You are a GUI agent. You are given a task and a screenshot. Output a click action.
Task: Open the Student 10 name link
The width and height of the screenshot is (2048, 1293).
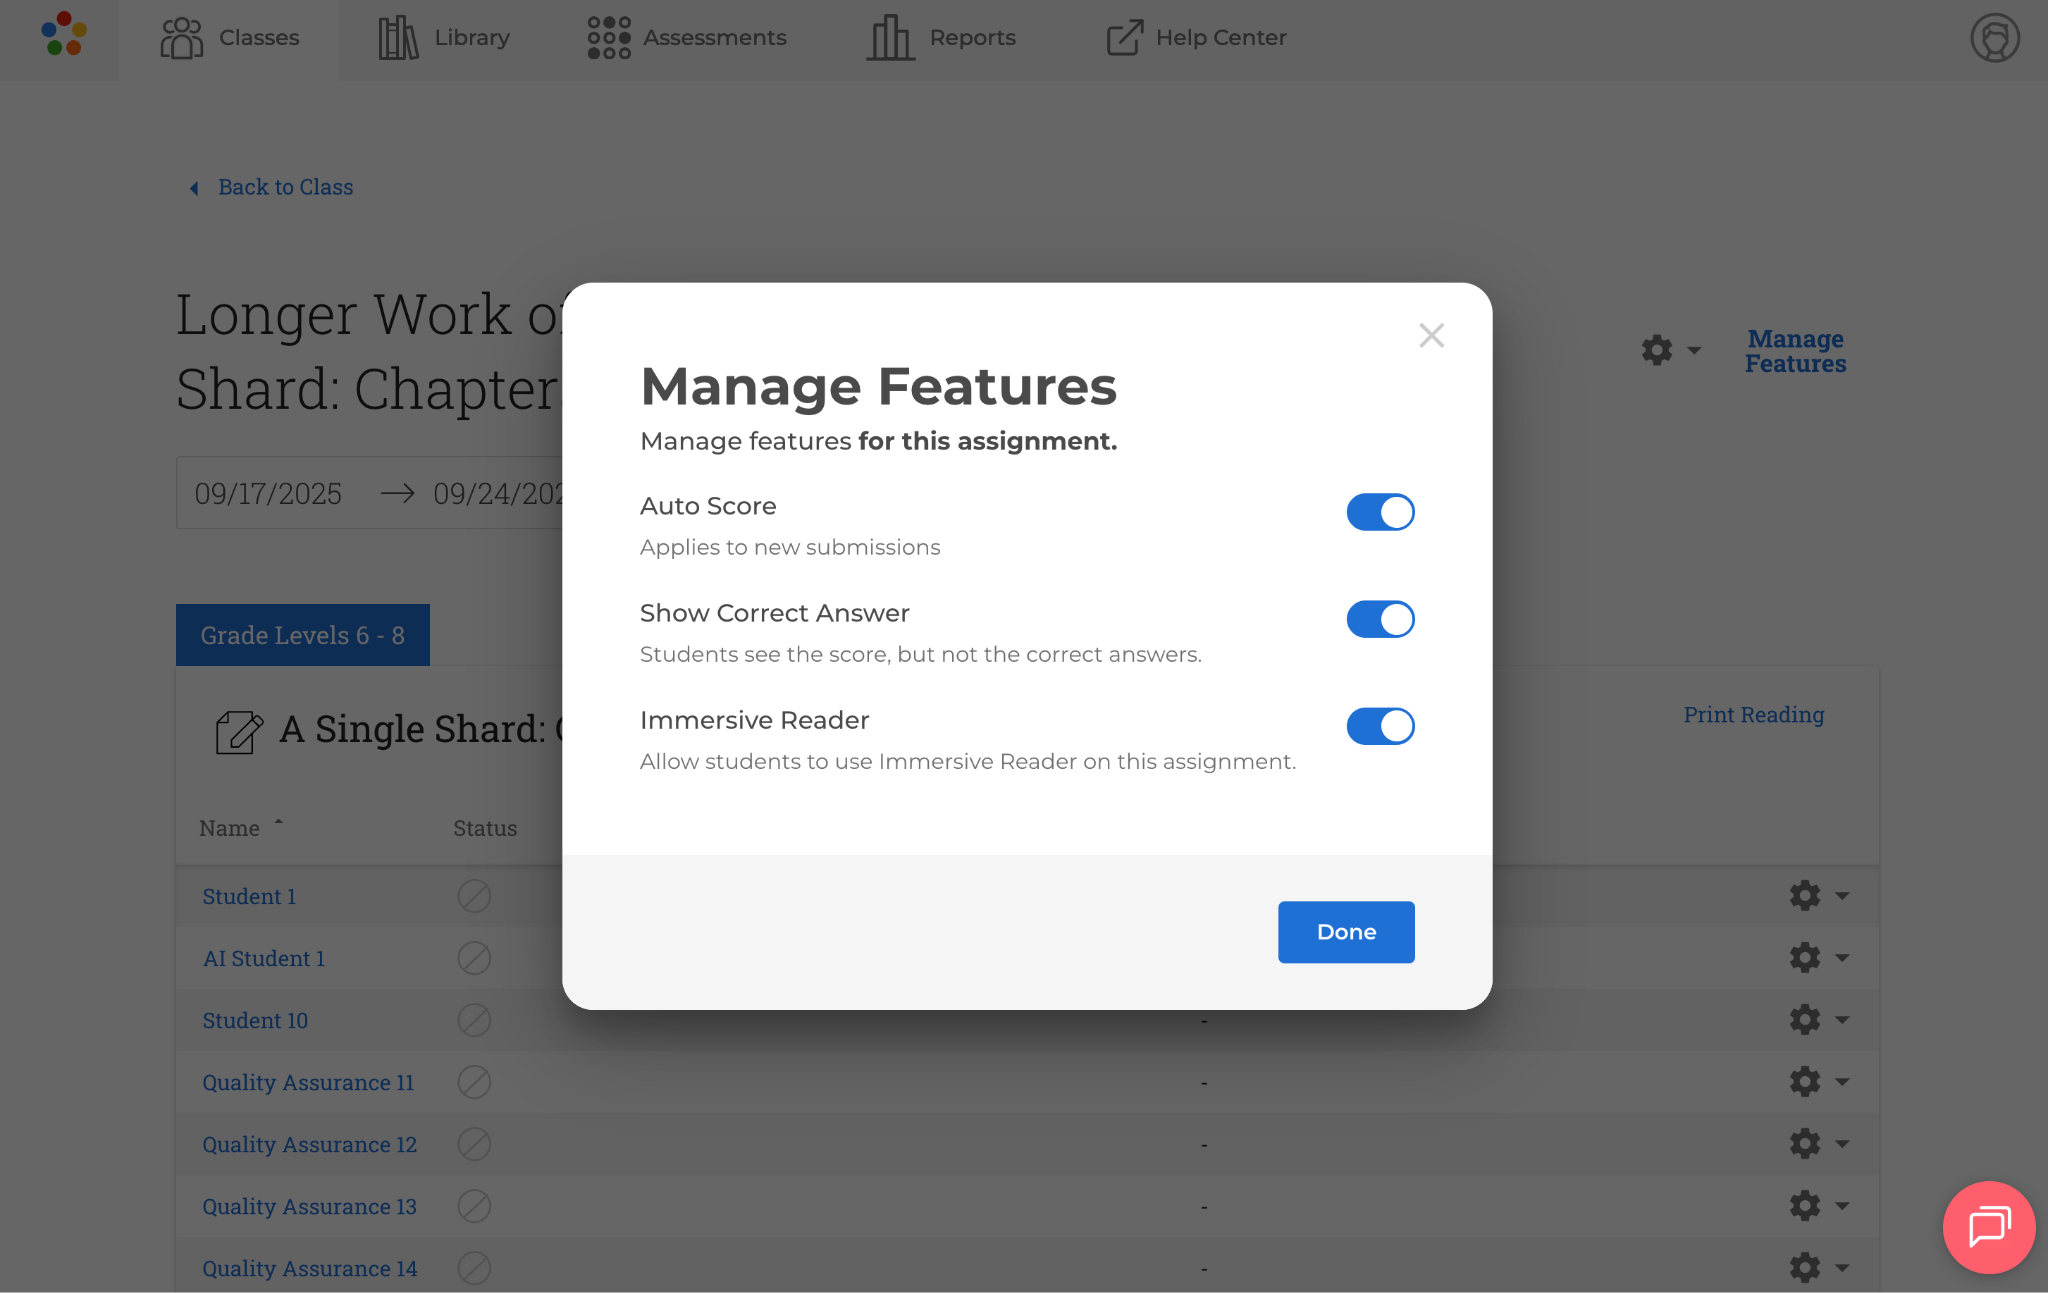tap(255, 1020)
